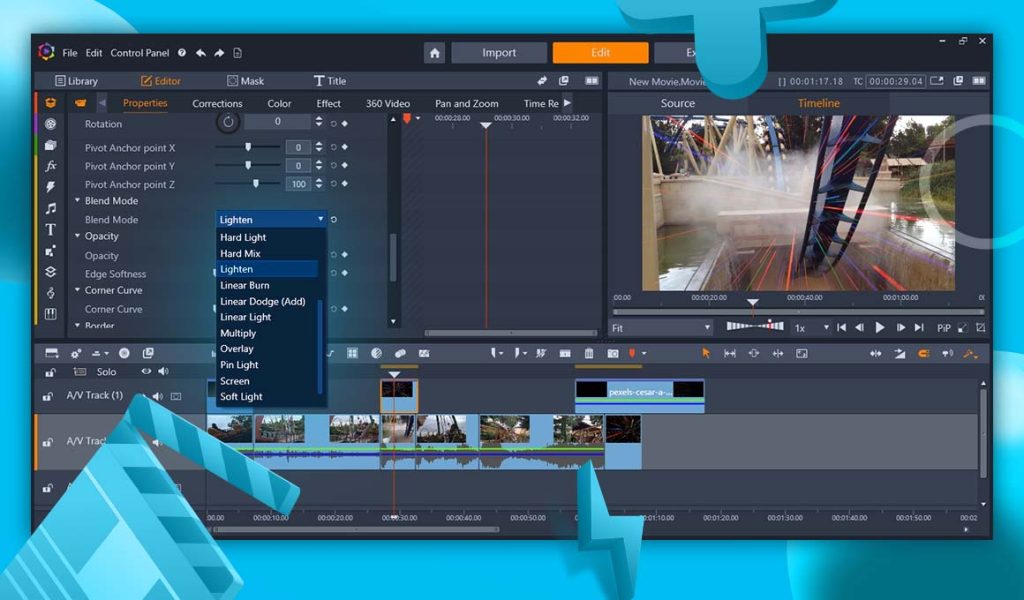Click the rotation dial icon next to Rotation
The width and height of the screenshot is (1024, 600).
point(228,121)
